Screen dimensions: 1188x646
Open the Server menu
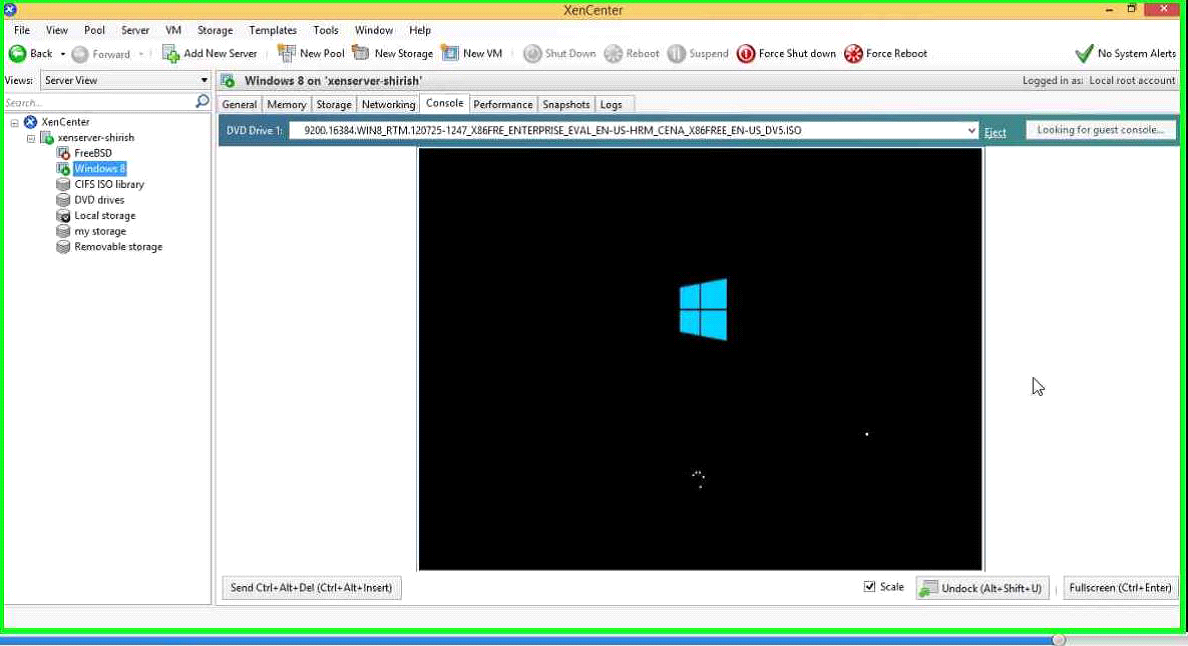[136, 30]
